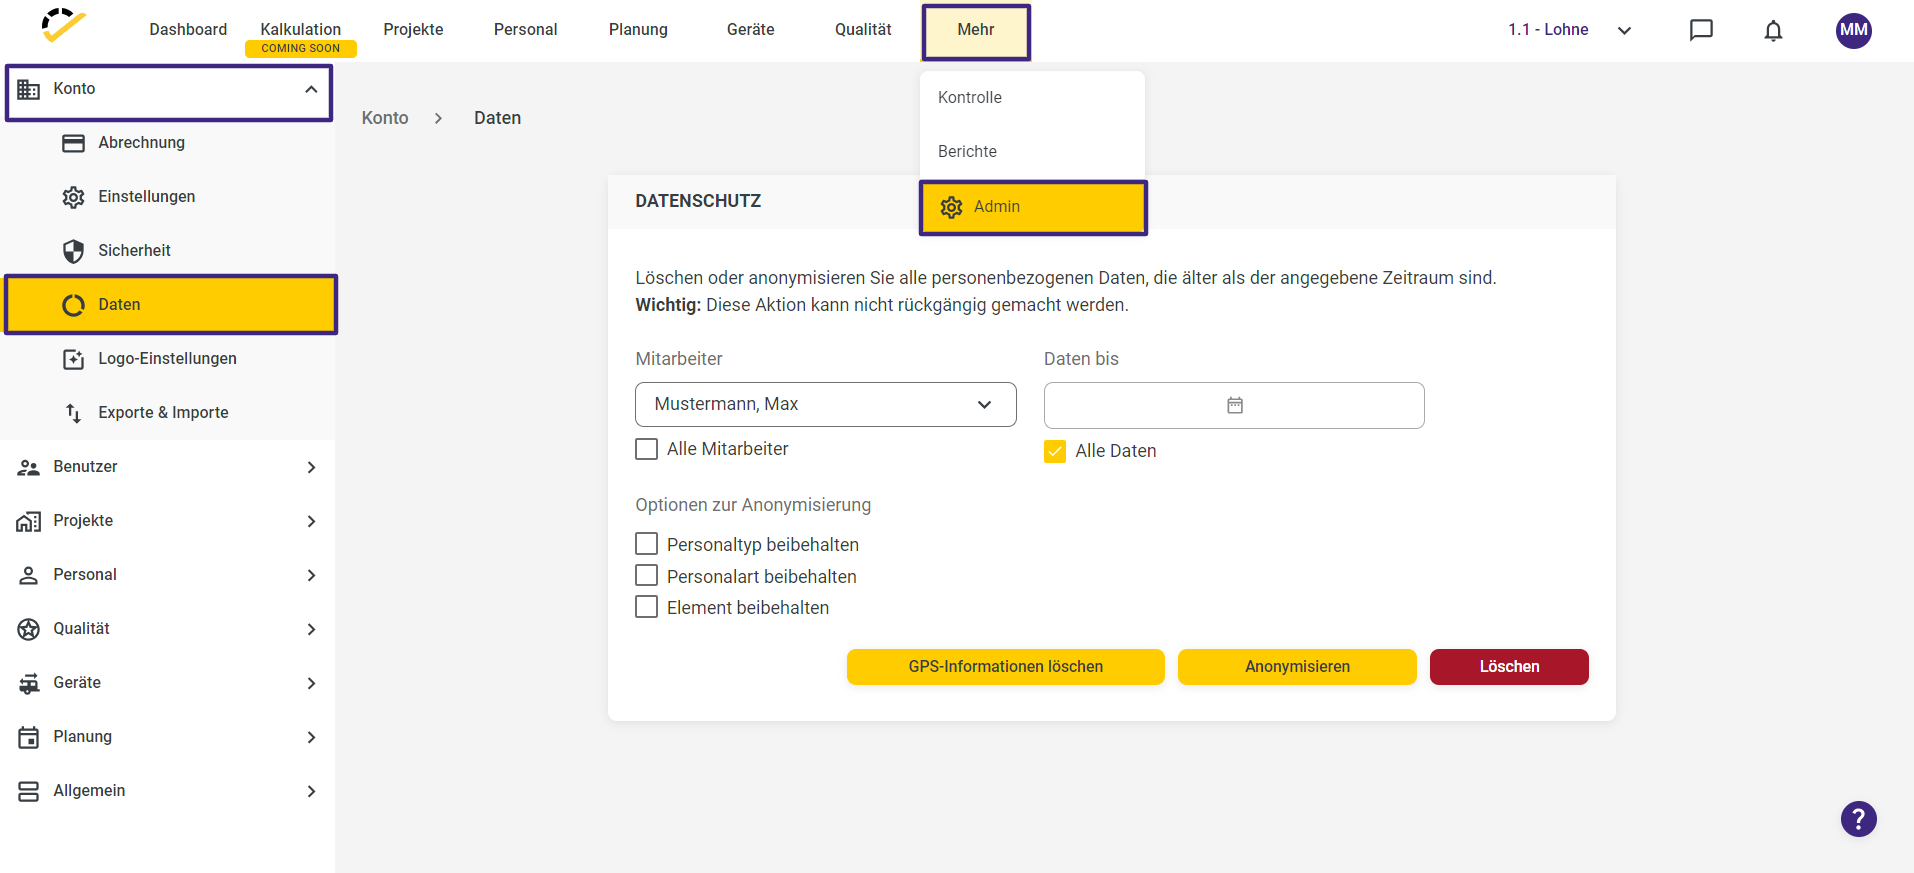
Task: Open Abrechnung in sidebar
Action: point(168,143)
